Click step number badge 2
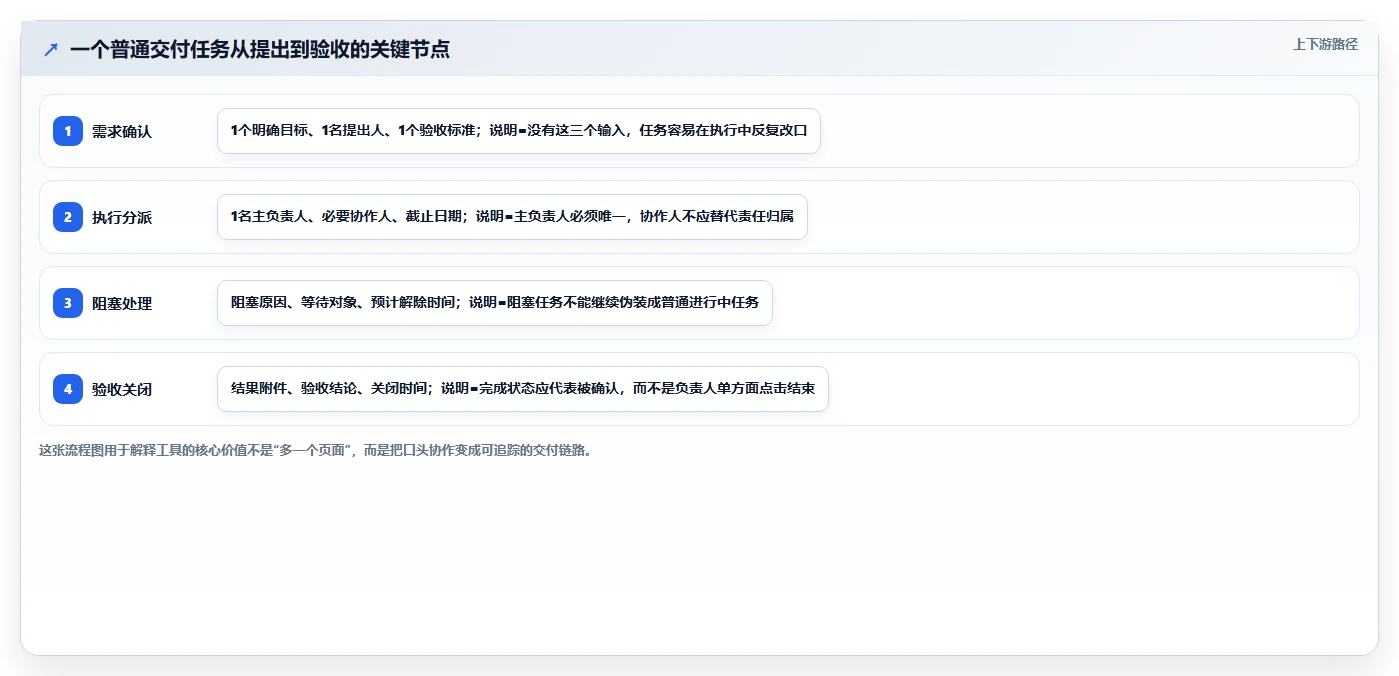Viewport: 1399px width, 676px height. tap(68, 217)
